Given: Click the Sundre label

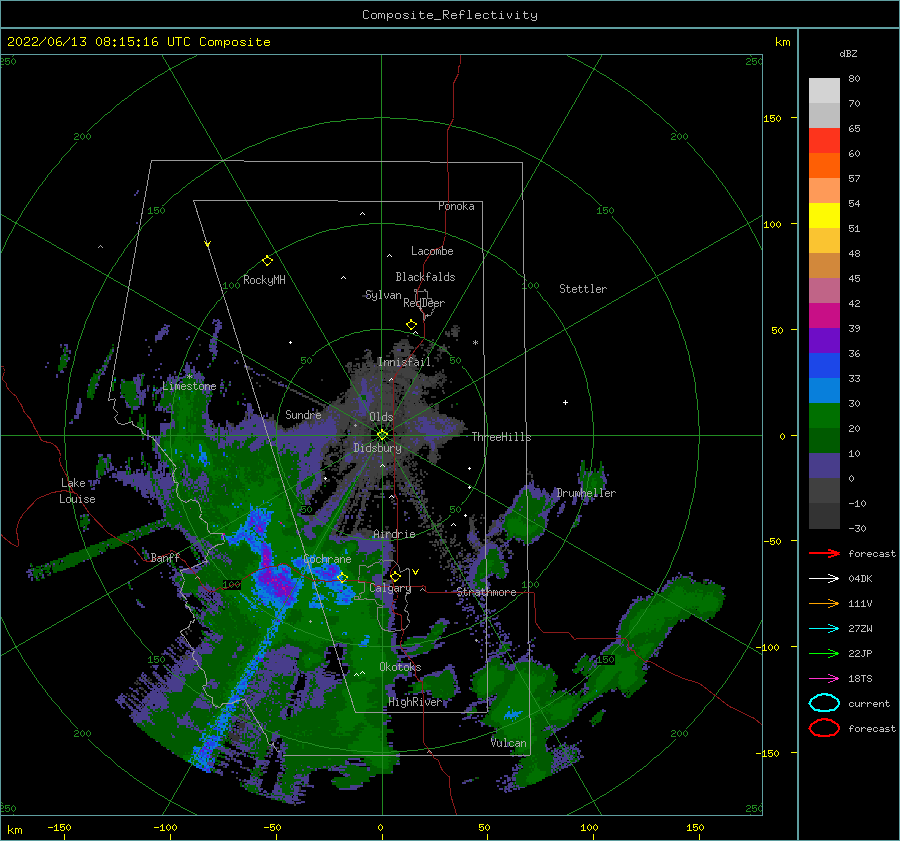Looking at the screenshot, I should tap(303, 414).
